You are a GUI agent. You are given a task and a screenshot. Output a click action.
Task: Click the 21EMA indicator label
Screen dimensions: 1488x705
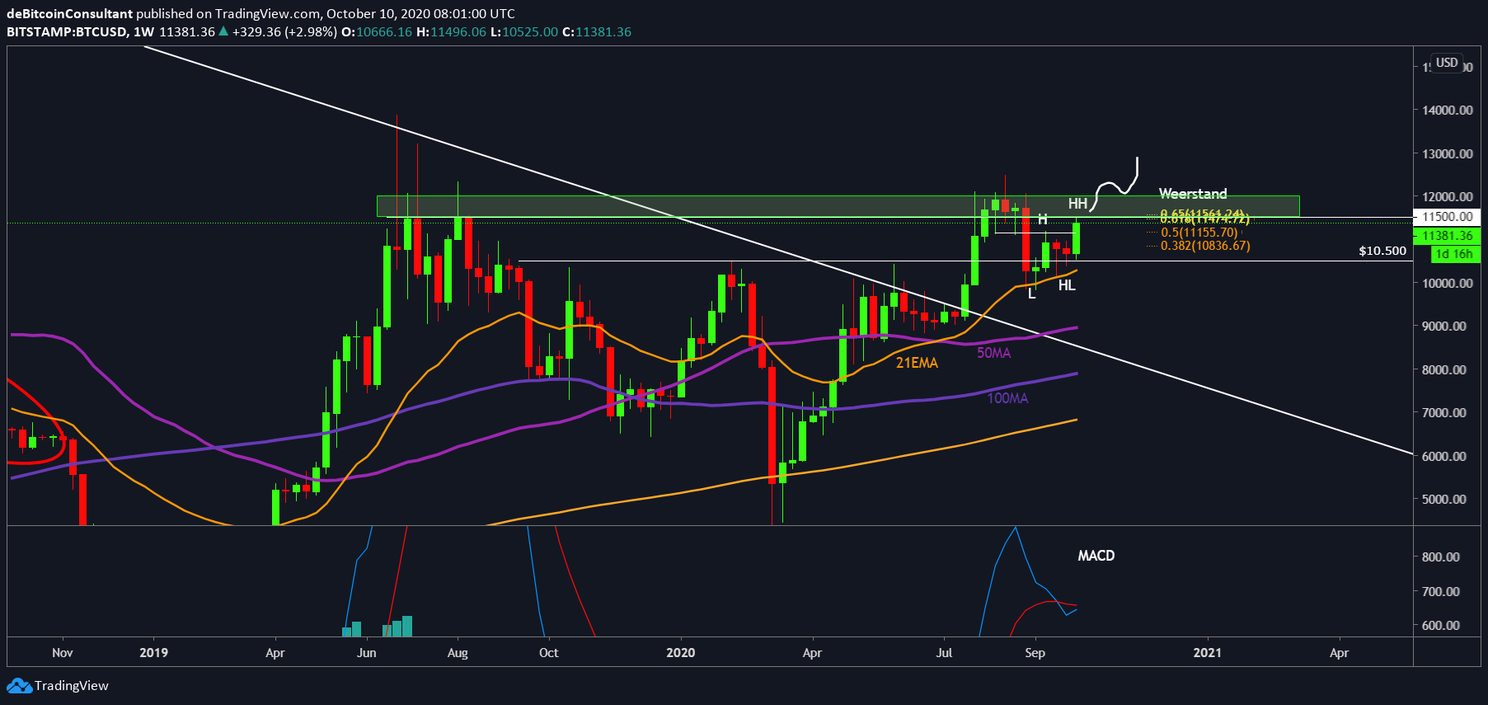tap(917, 364)
